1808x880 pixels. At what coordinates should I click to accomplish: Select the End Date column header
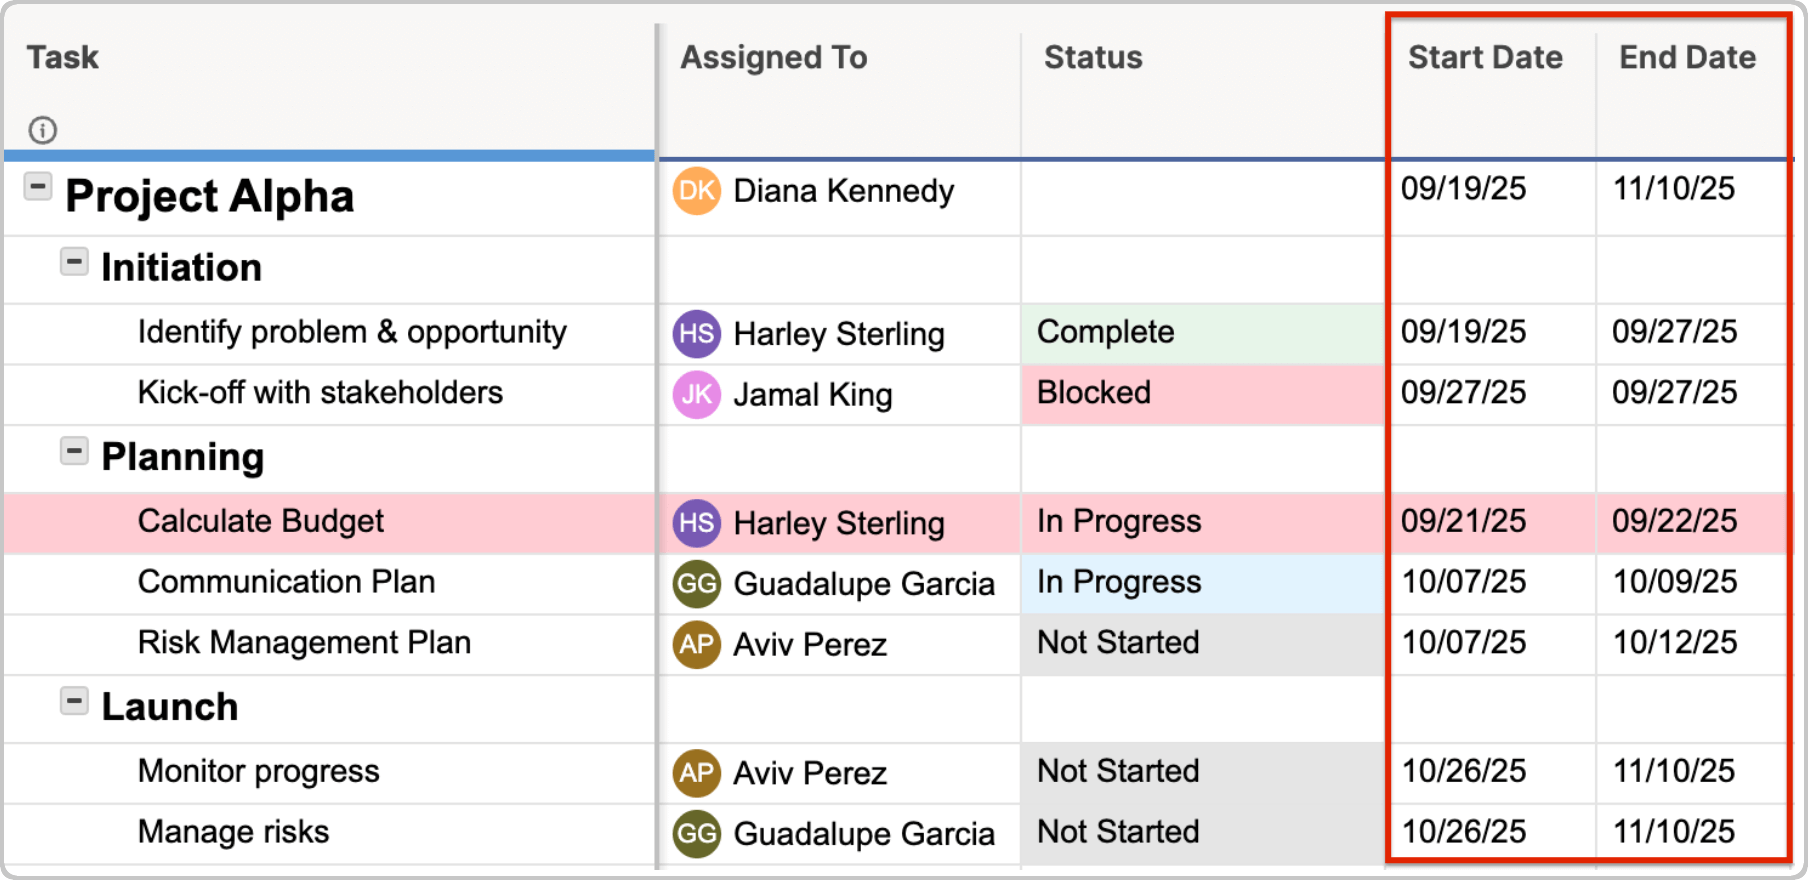click(1687, 58)
